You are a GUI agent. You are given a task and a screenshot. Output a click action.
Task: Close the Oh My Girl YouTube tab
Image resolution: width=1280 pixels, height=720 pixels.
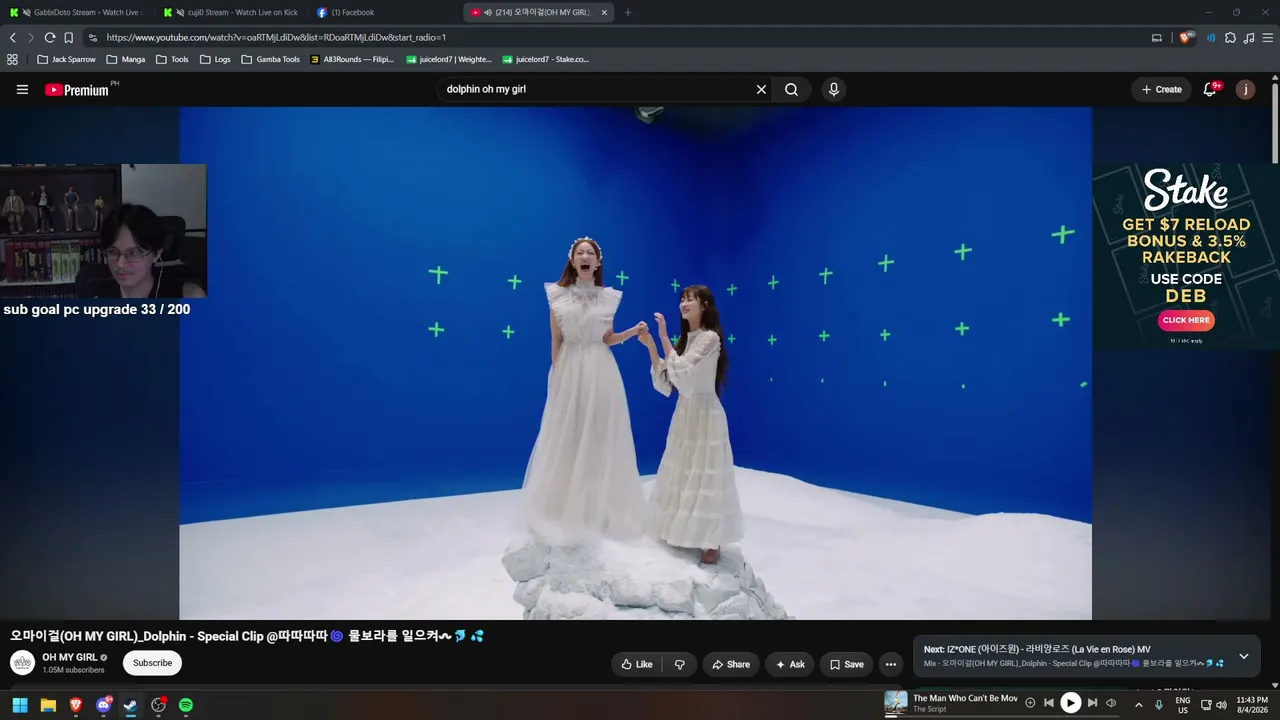coord(604,12)
